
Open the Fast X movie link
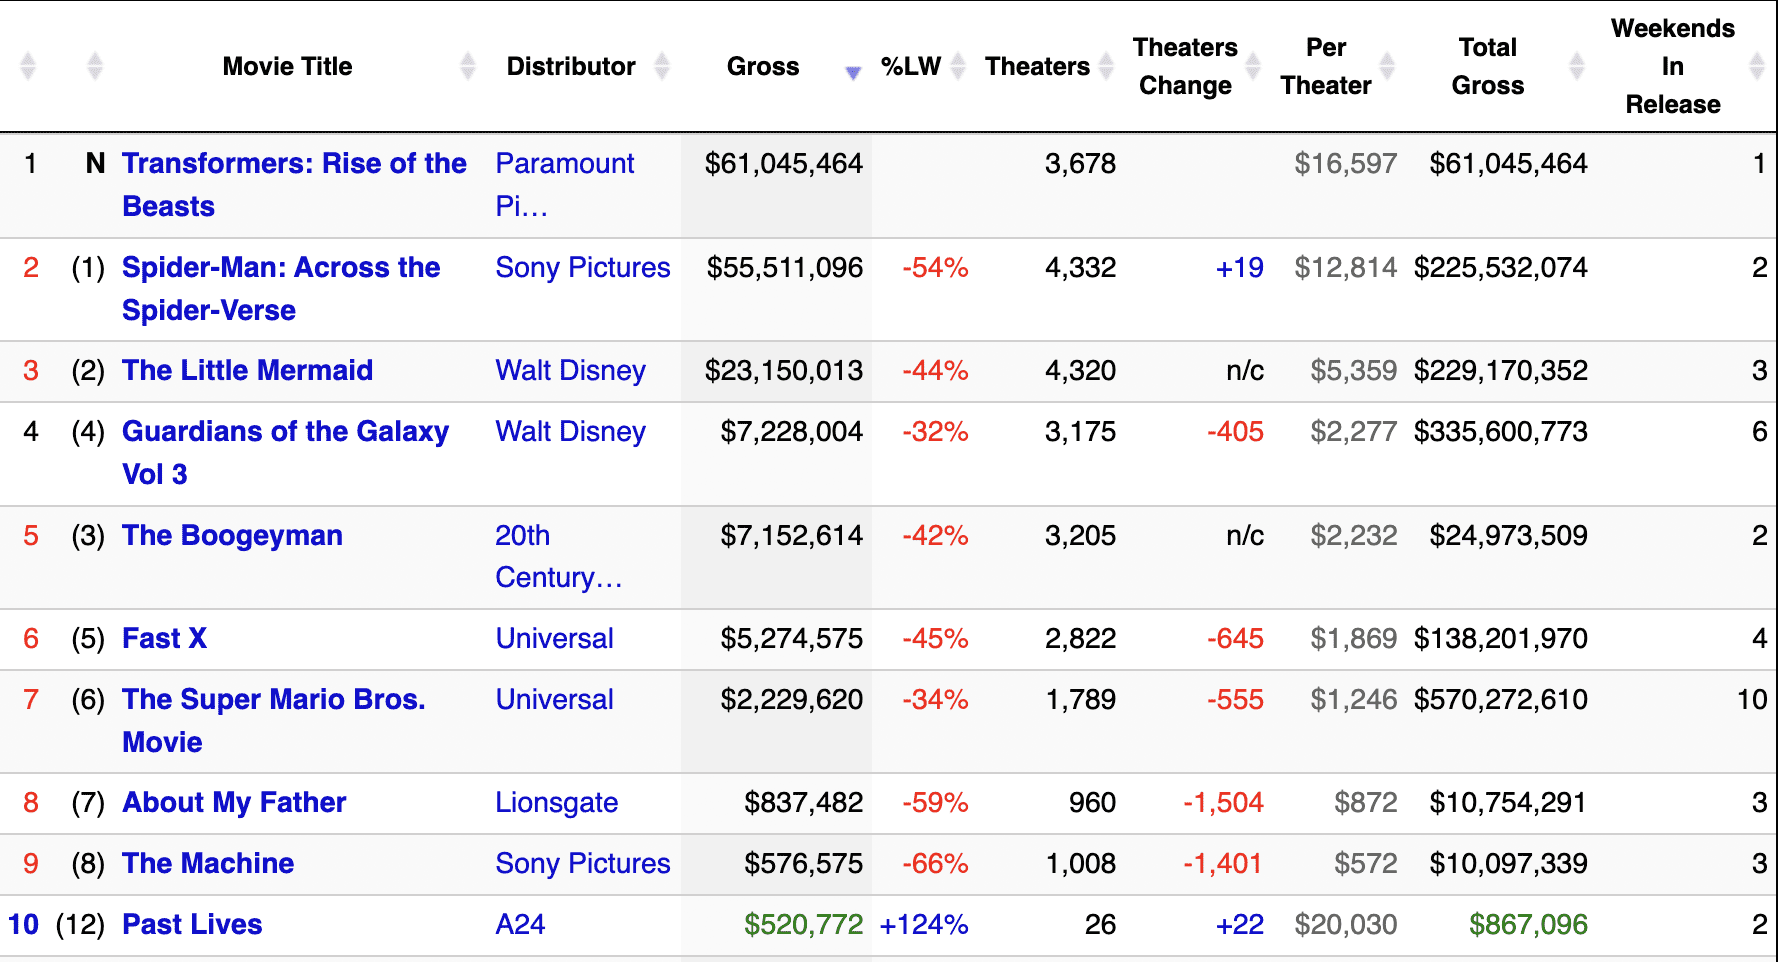(164, 639)
